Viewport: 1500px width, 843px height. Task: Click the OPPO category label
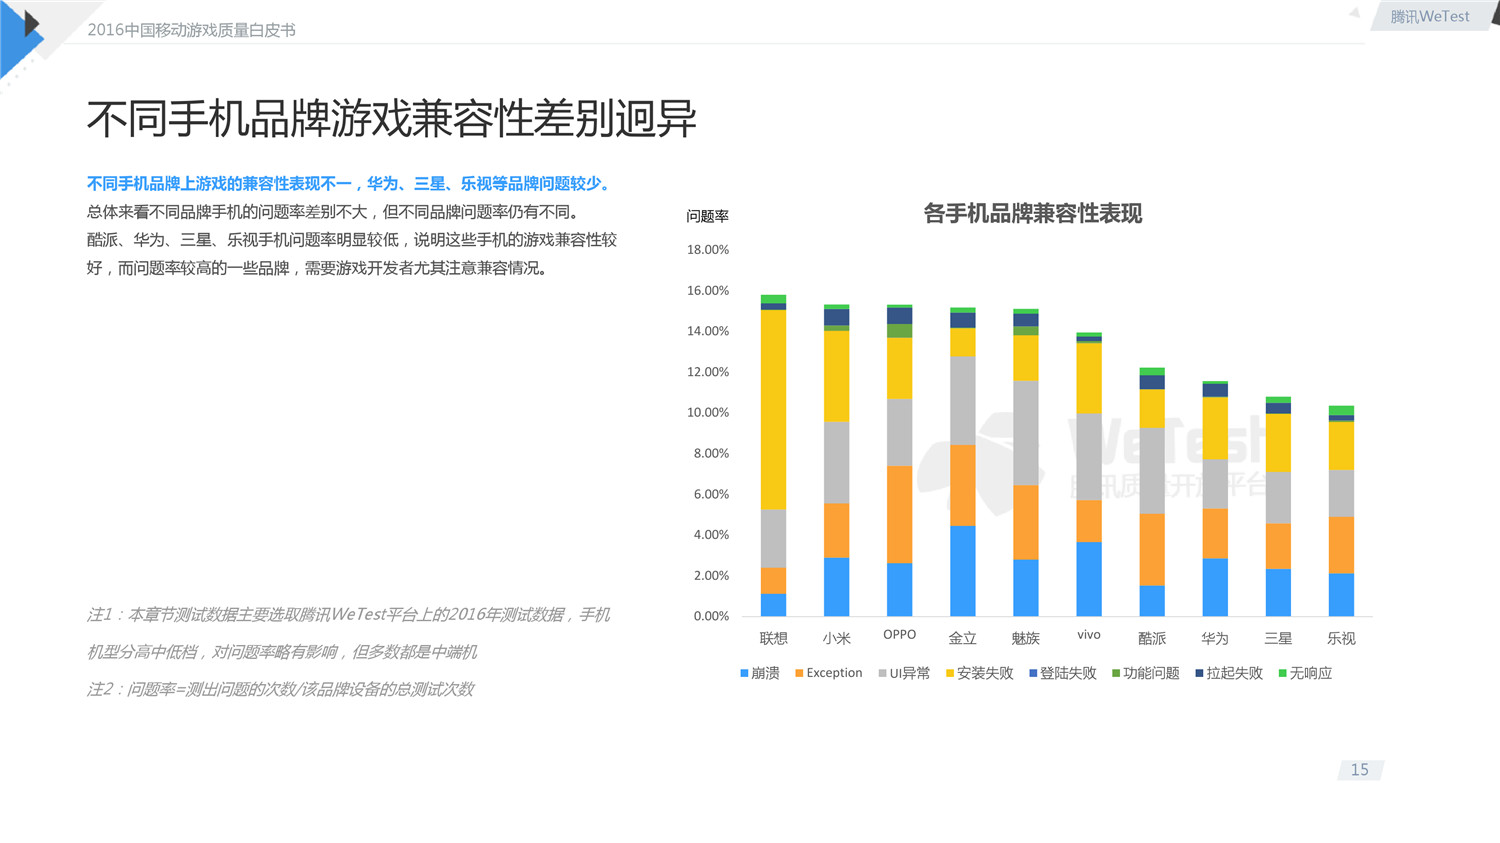[900, 635]
